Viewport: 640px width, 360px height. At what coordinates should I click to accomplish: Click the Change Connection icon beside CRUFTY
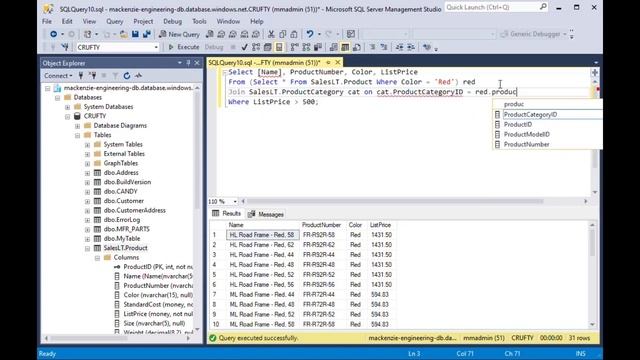pyautogui.click(x=65, y=47)
